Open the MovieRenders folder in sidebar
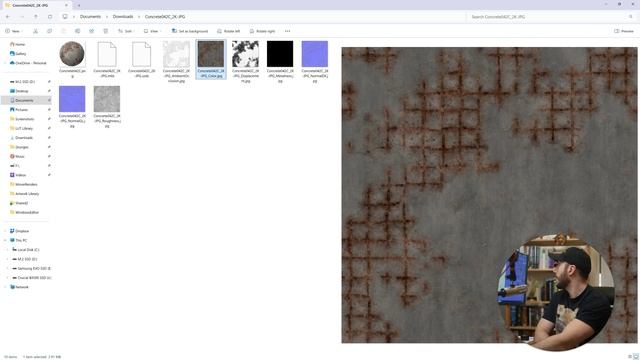 [x=23, y=184]
